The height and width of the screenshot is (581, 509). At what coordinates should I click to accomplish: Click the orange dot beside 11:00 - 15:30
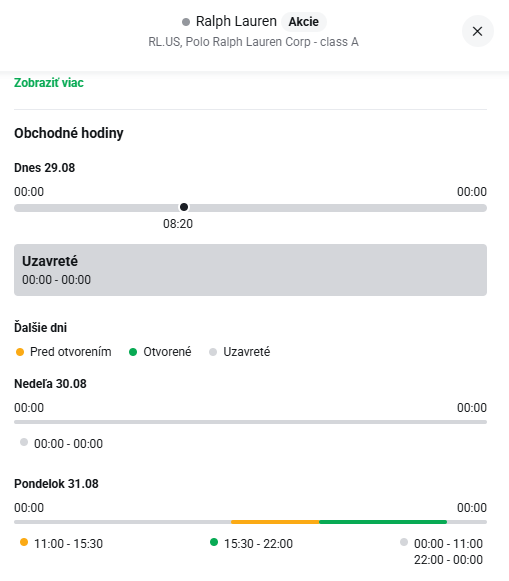click(x=24, y=542)
